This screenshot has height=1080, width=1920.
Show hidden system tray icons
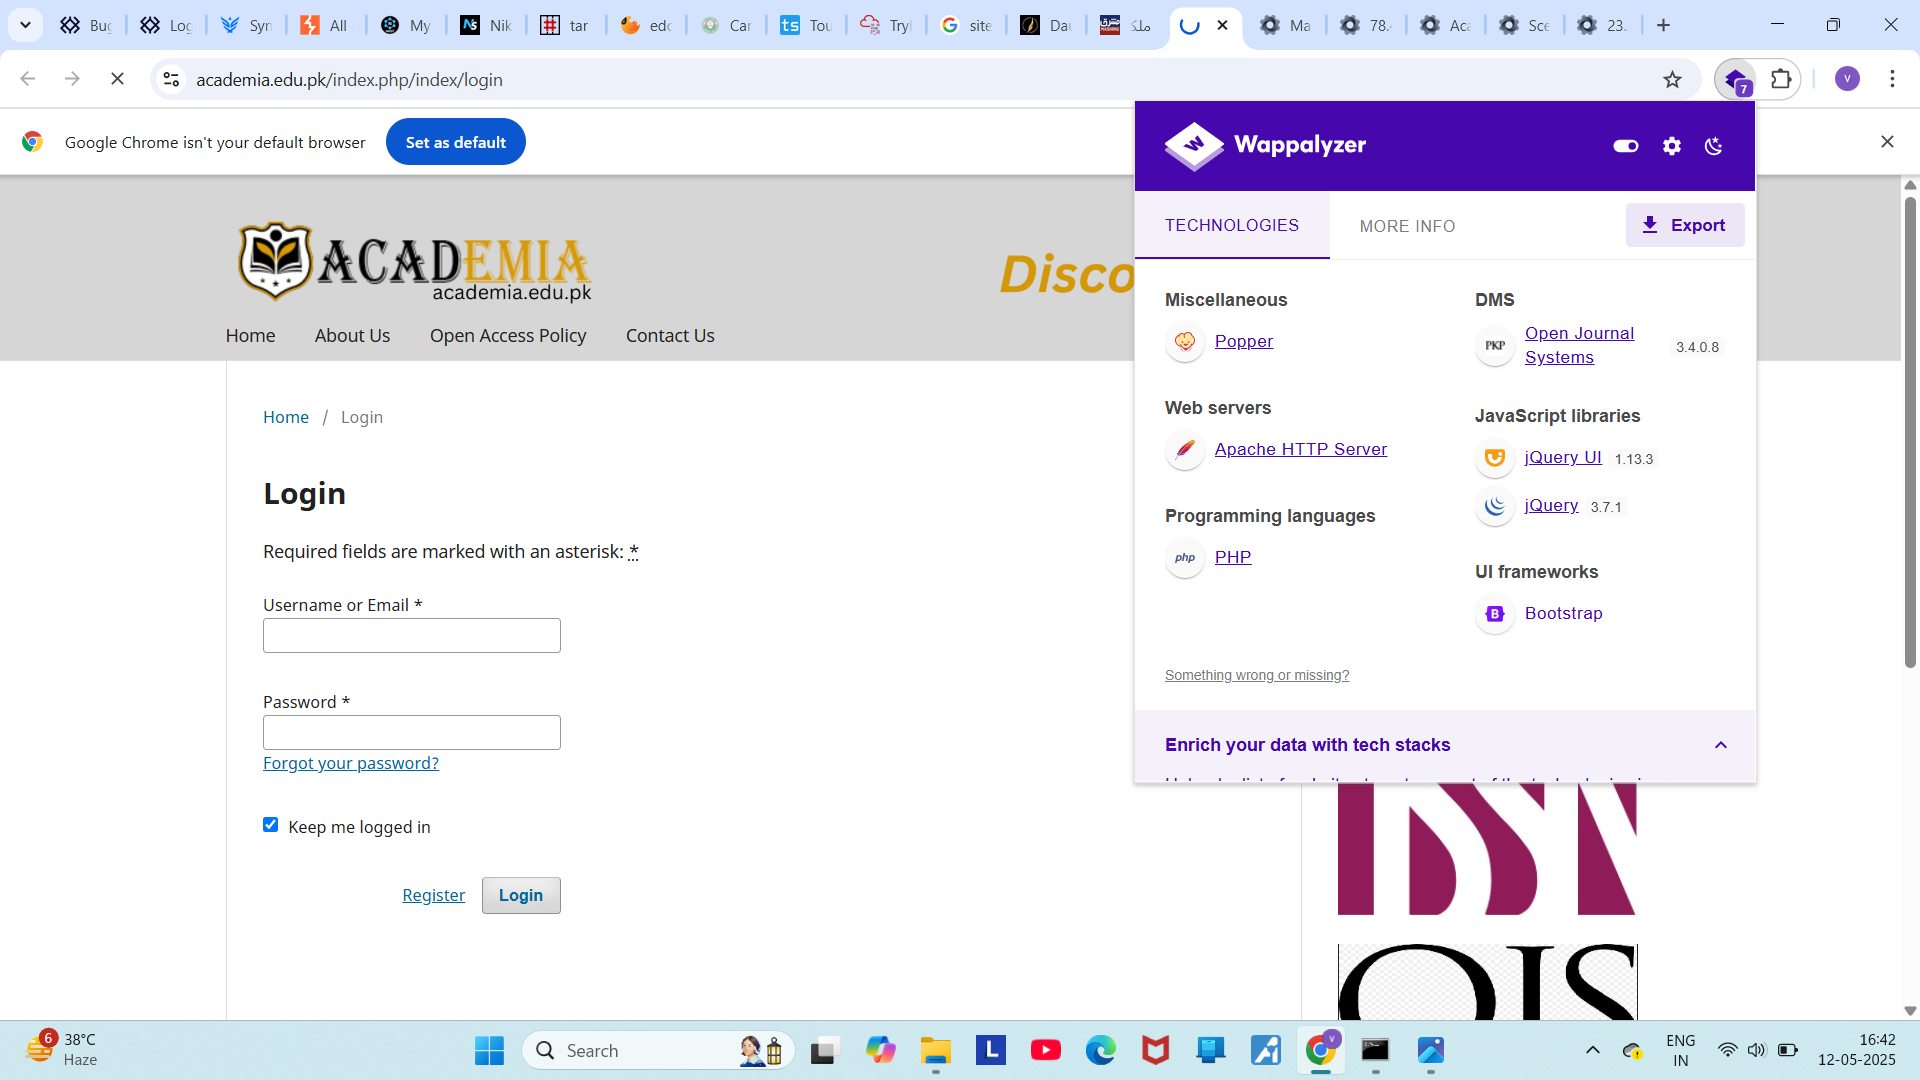tap(1593, 1050)
